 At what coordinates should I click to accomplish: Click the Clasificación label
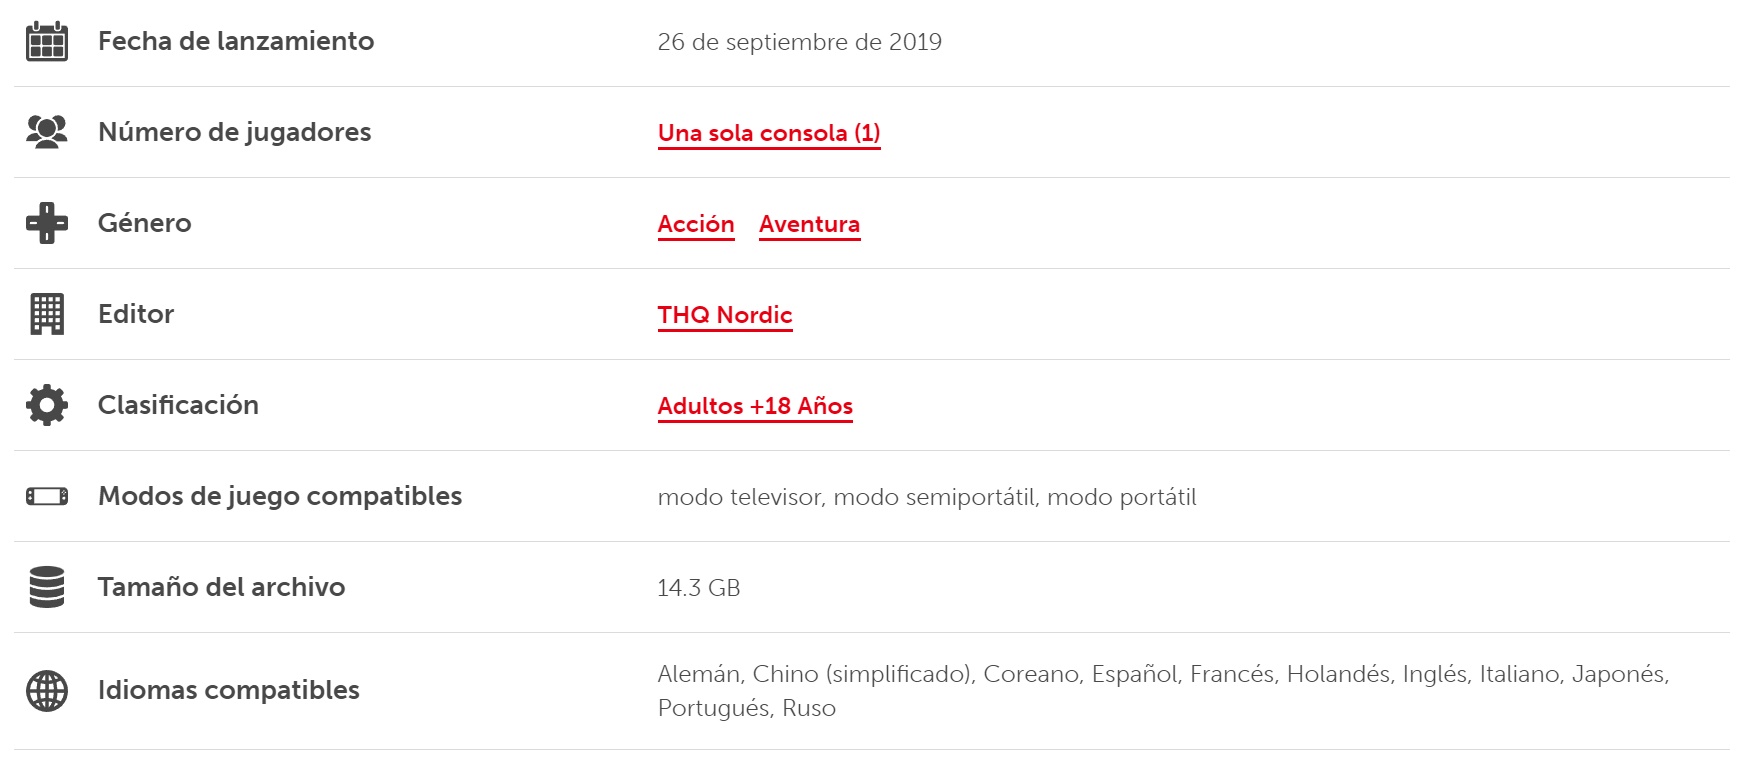point(178,405)
